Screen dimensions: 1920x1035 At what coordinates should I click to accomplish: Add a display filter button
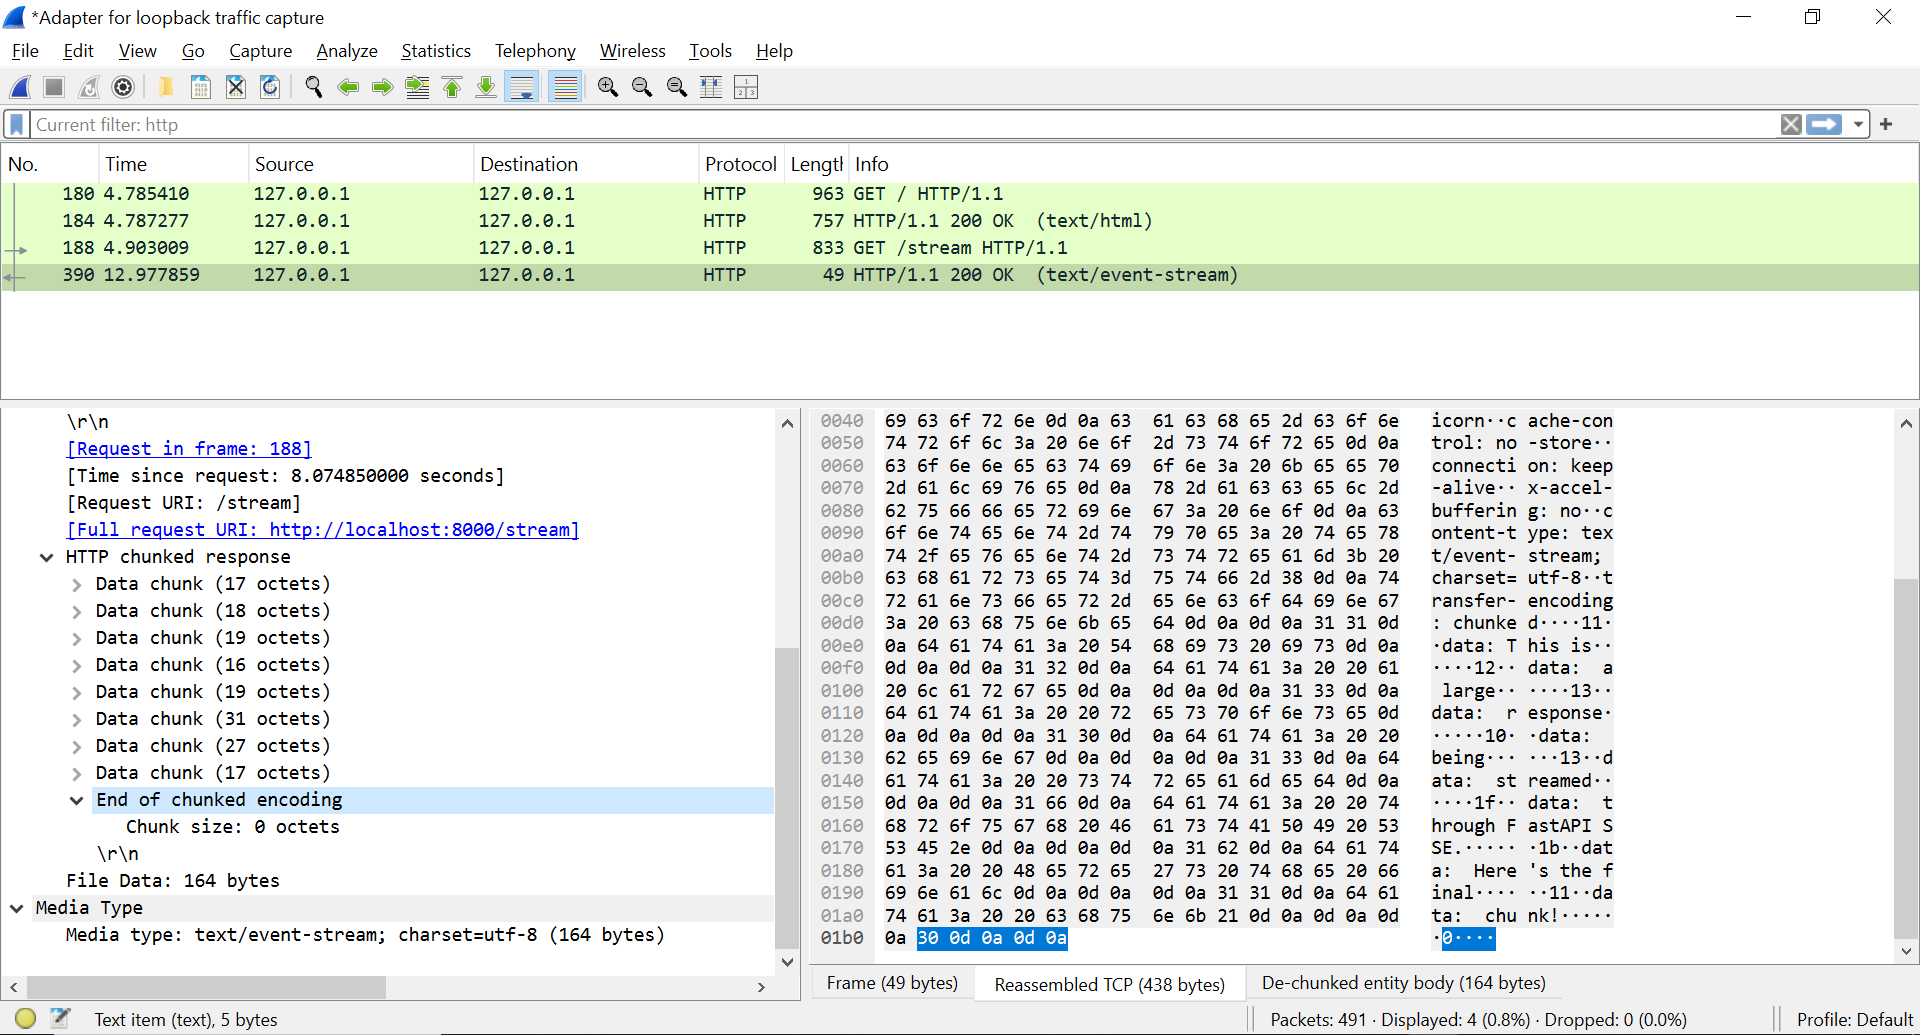(x=1886, y=124)
